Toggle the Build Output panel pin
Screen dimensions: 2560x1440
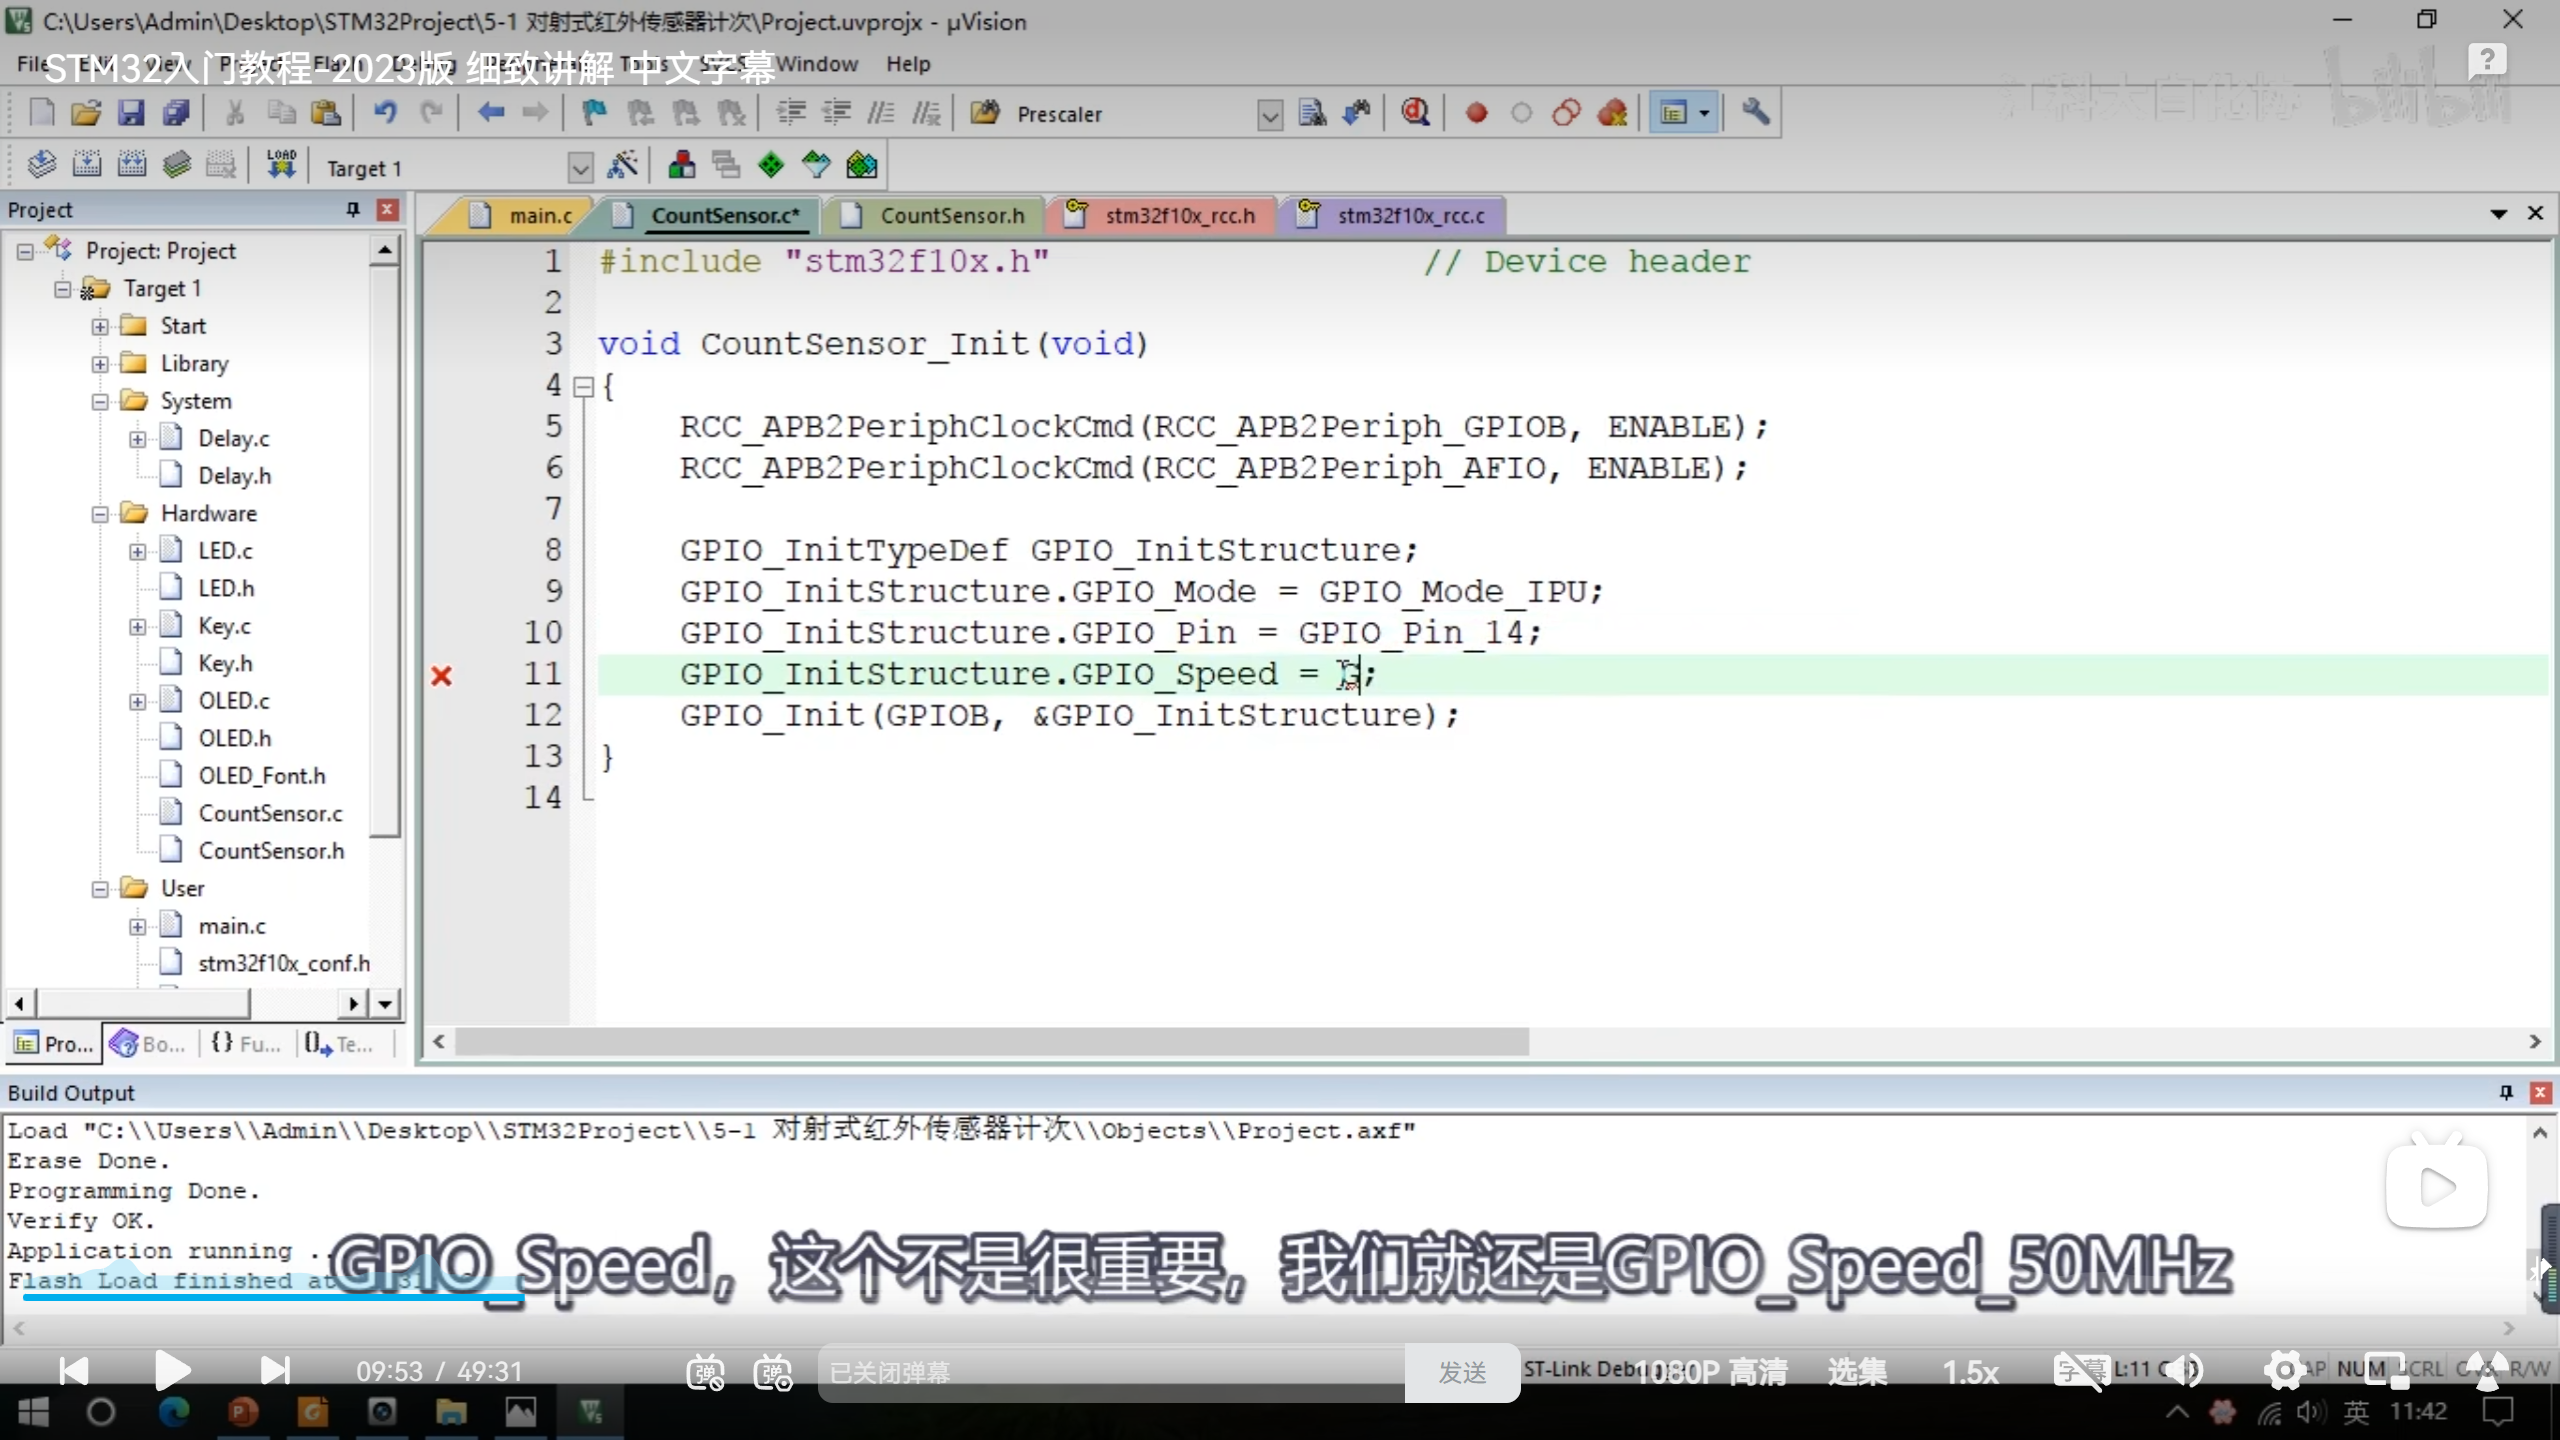(x=2506, y=1092)
